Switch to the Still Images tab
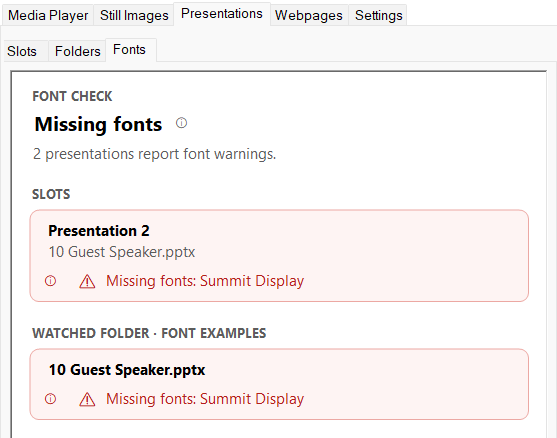 [134, 15]
